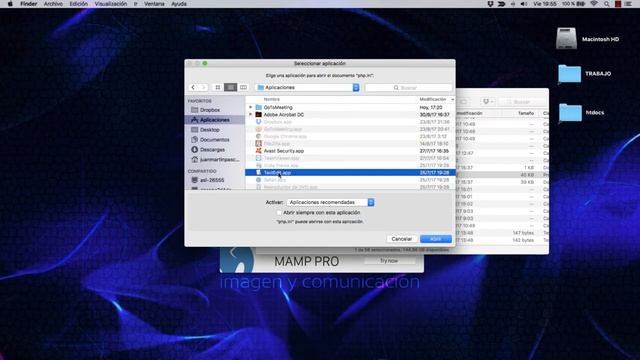Switch dialog to icon view
The width and height of the screenshot is (640, 360).
218,87
